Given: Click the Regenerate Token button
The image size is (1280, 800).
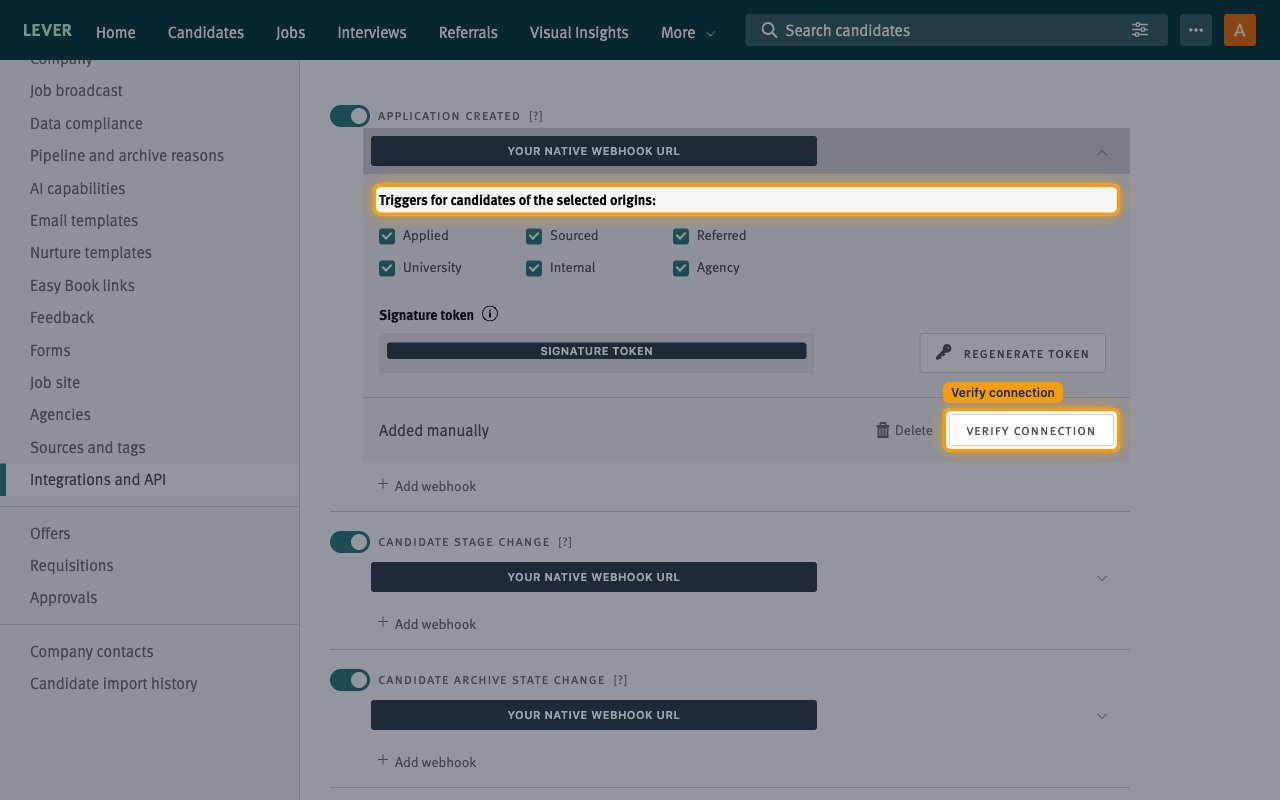Looking at the screenshot, I should (x=1013, y=353).
